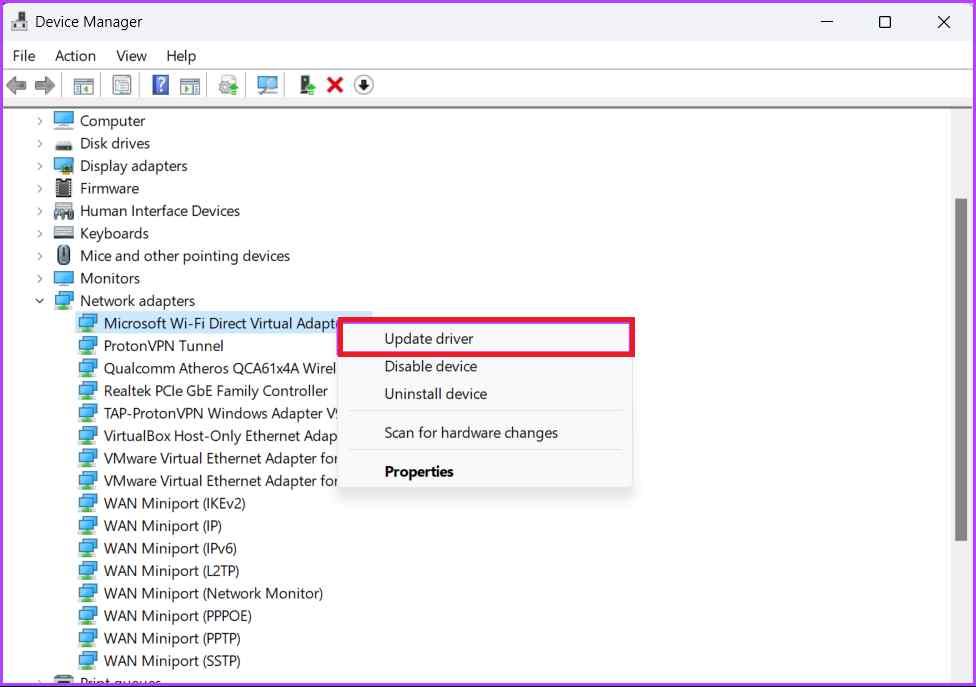Click the Device Manager title bar icon
The image size is (976, 687).
pyautogui.click(x=19, y=21)
